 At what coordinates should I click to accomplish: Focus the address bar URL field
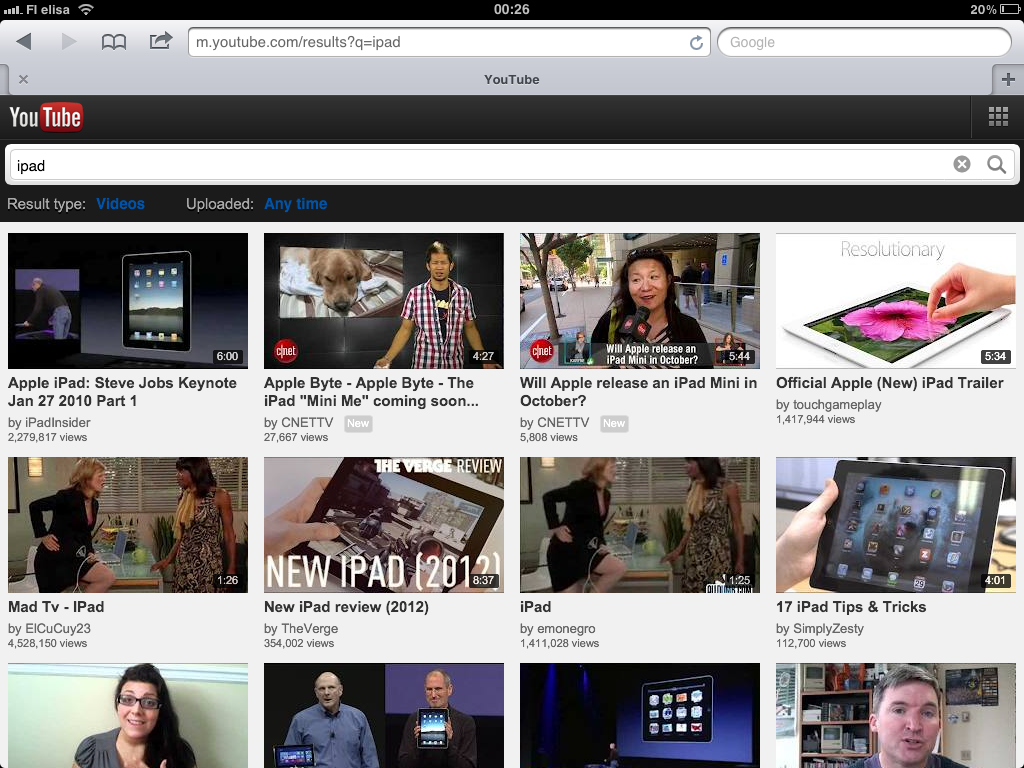(x=449, y=42)
